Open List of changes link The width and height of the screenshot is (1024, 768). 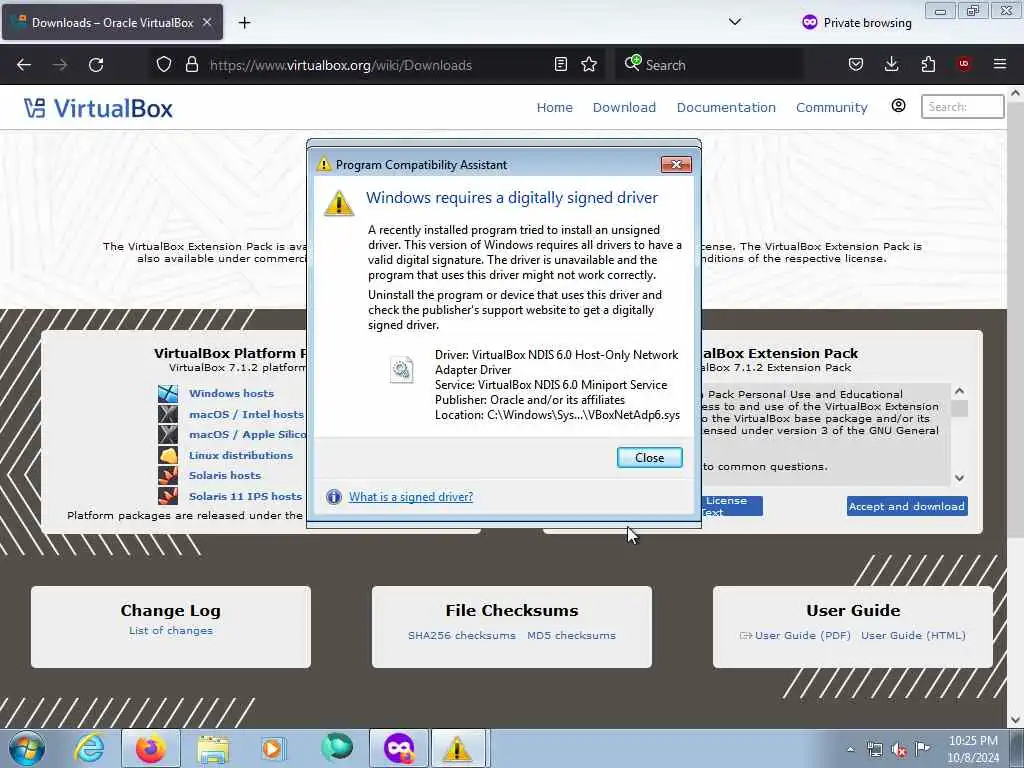pos(170,630)
